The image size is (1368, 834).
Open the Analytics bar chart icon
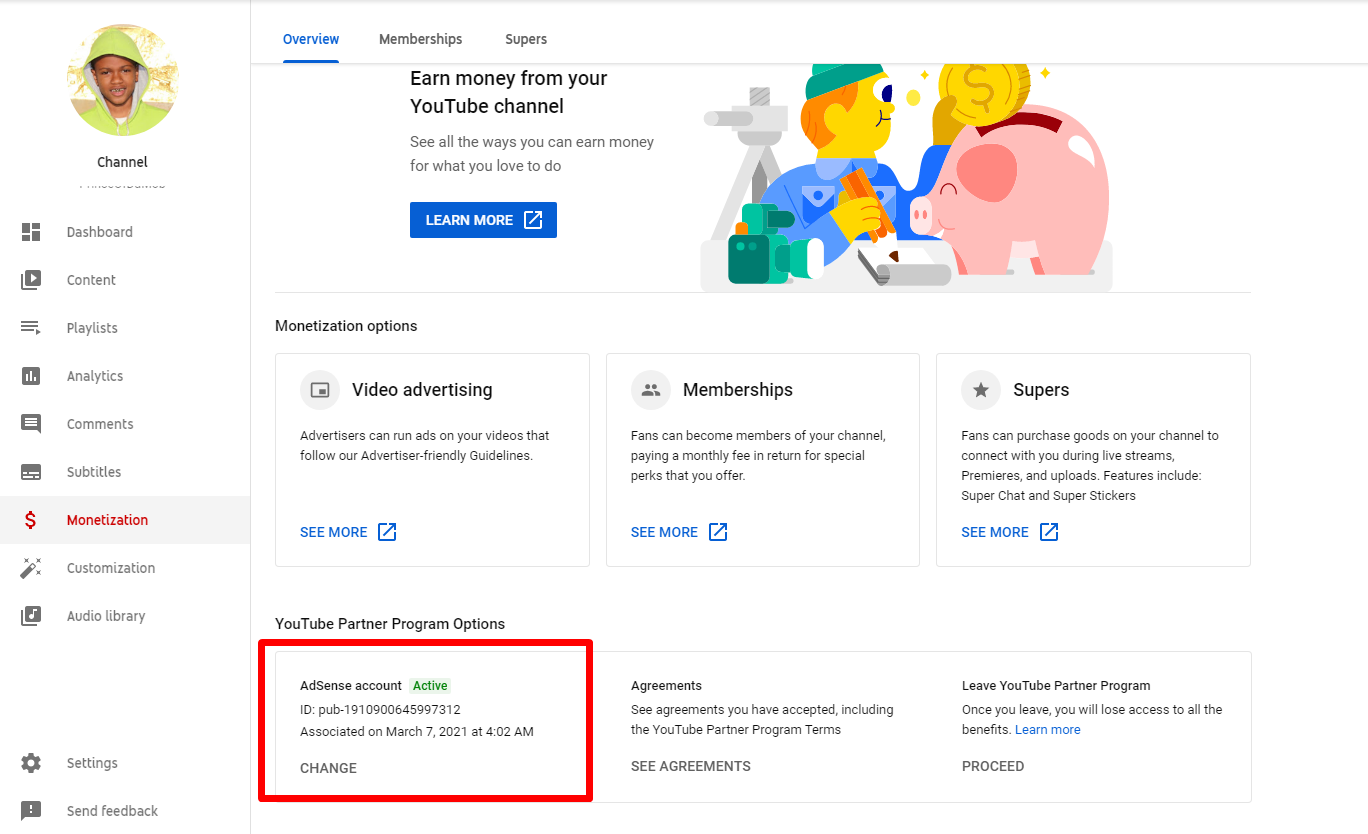(x=31, y=376)
